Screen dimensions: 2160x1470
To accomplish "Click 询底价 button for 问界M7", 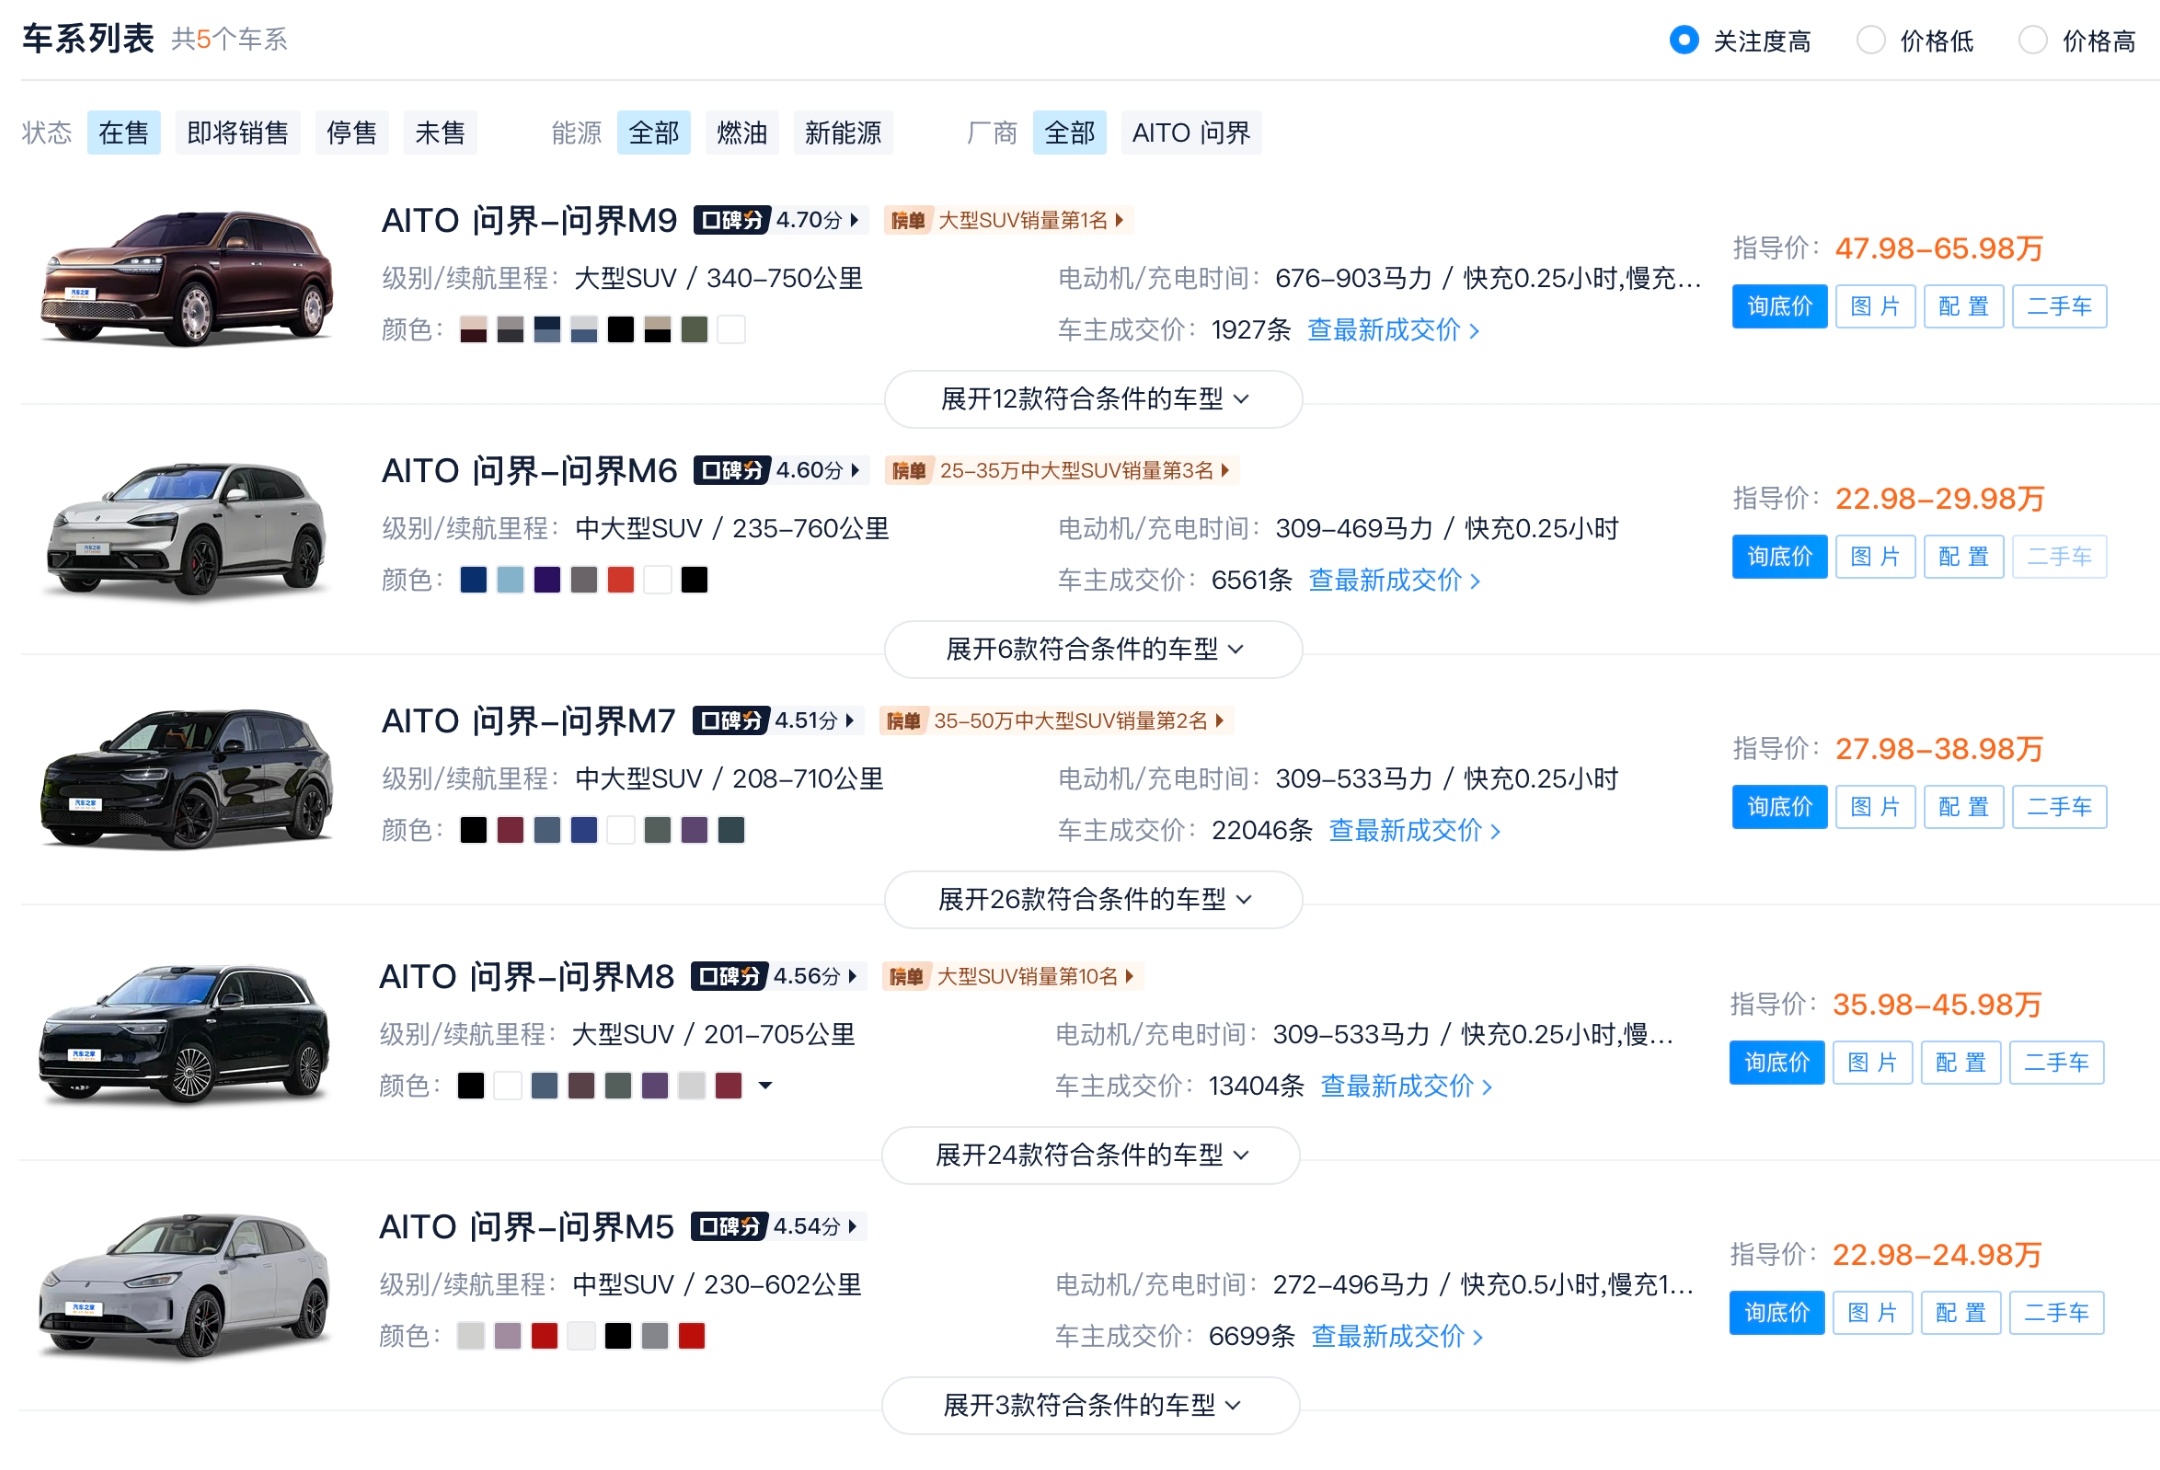I will [x=1780, y=806].
